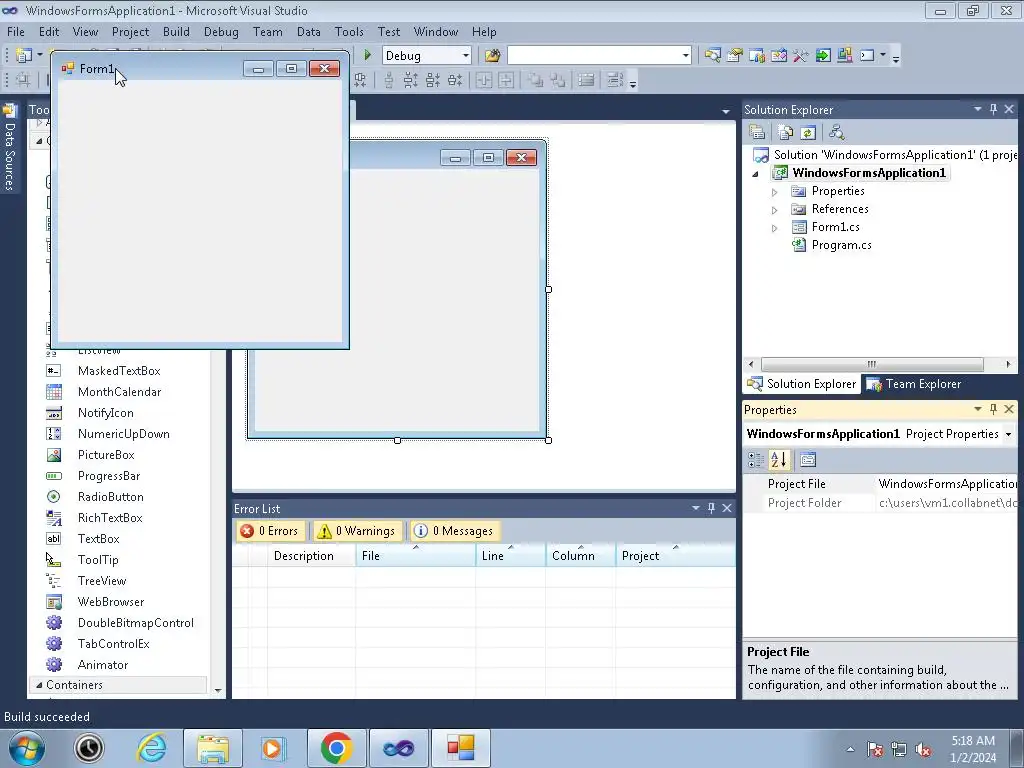Select the RadioButton control in Toolbox
Viewport: 1024px width, 768px height.
110,496
